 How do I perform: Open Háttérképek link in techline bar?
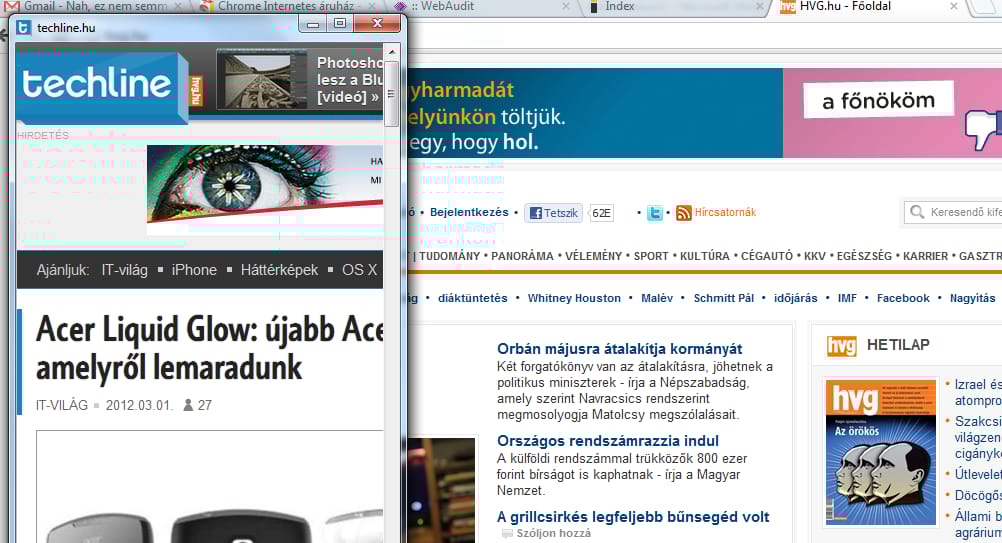tap(279, 270)
